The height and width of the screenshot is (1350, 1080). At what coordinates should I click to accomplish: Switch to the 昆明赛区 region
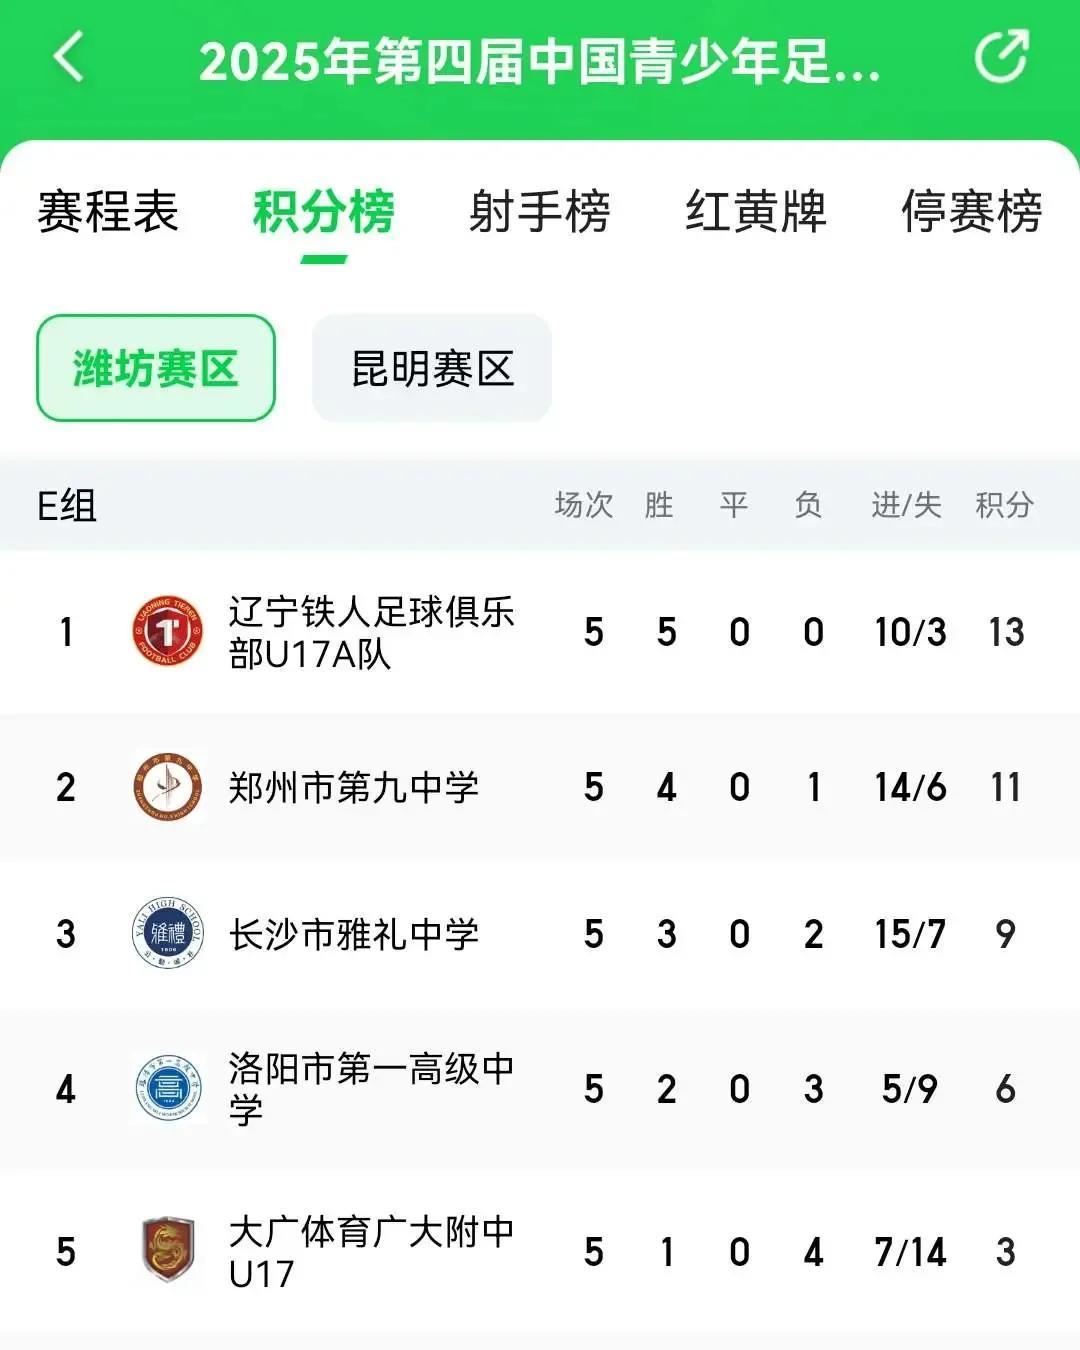pos(432,368)
